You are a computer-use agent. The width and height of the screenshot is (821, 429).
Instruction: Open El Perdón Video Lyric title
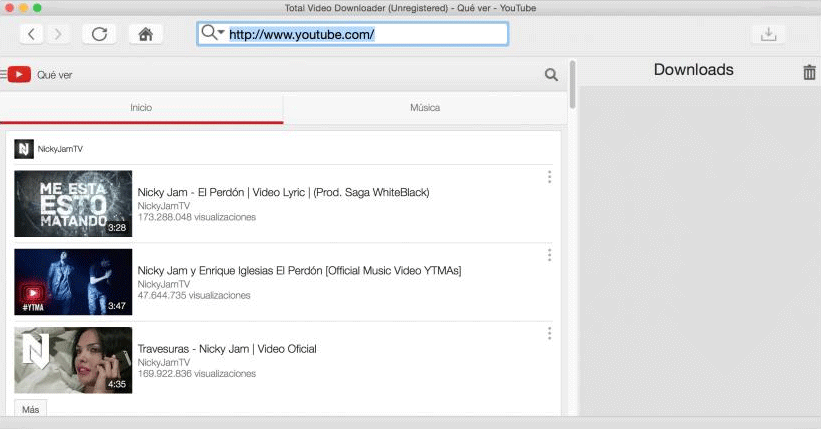[283, 192]
